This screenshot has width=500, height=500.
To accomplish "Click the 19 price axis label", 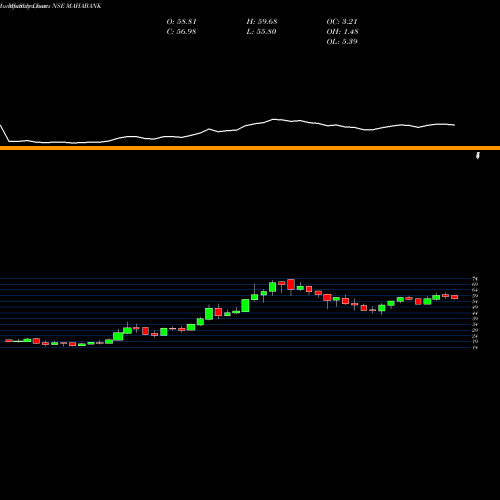I will tap(475, 342).
